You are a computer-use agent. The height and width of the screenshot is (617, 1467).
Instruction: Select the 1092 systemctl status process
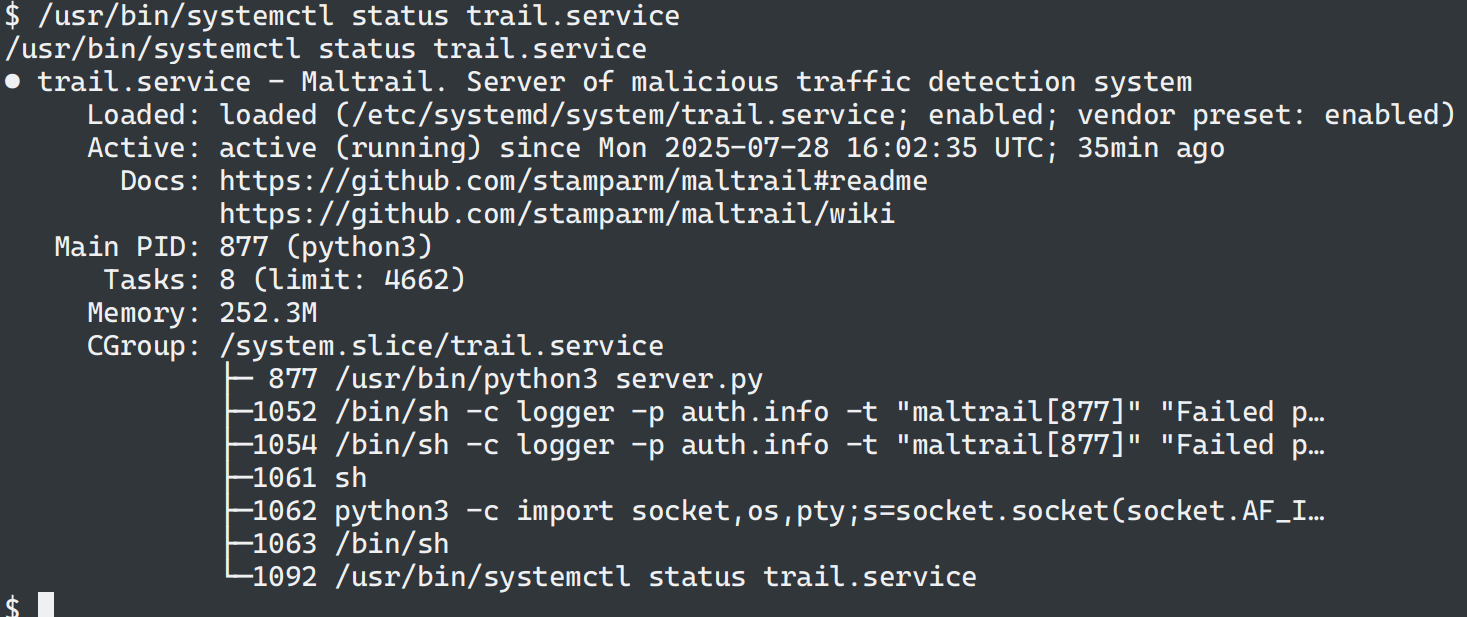click(614, 577)
